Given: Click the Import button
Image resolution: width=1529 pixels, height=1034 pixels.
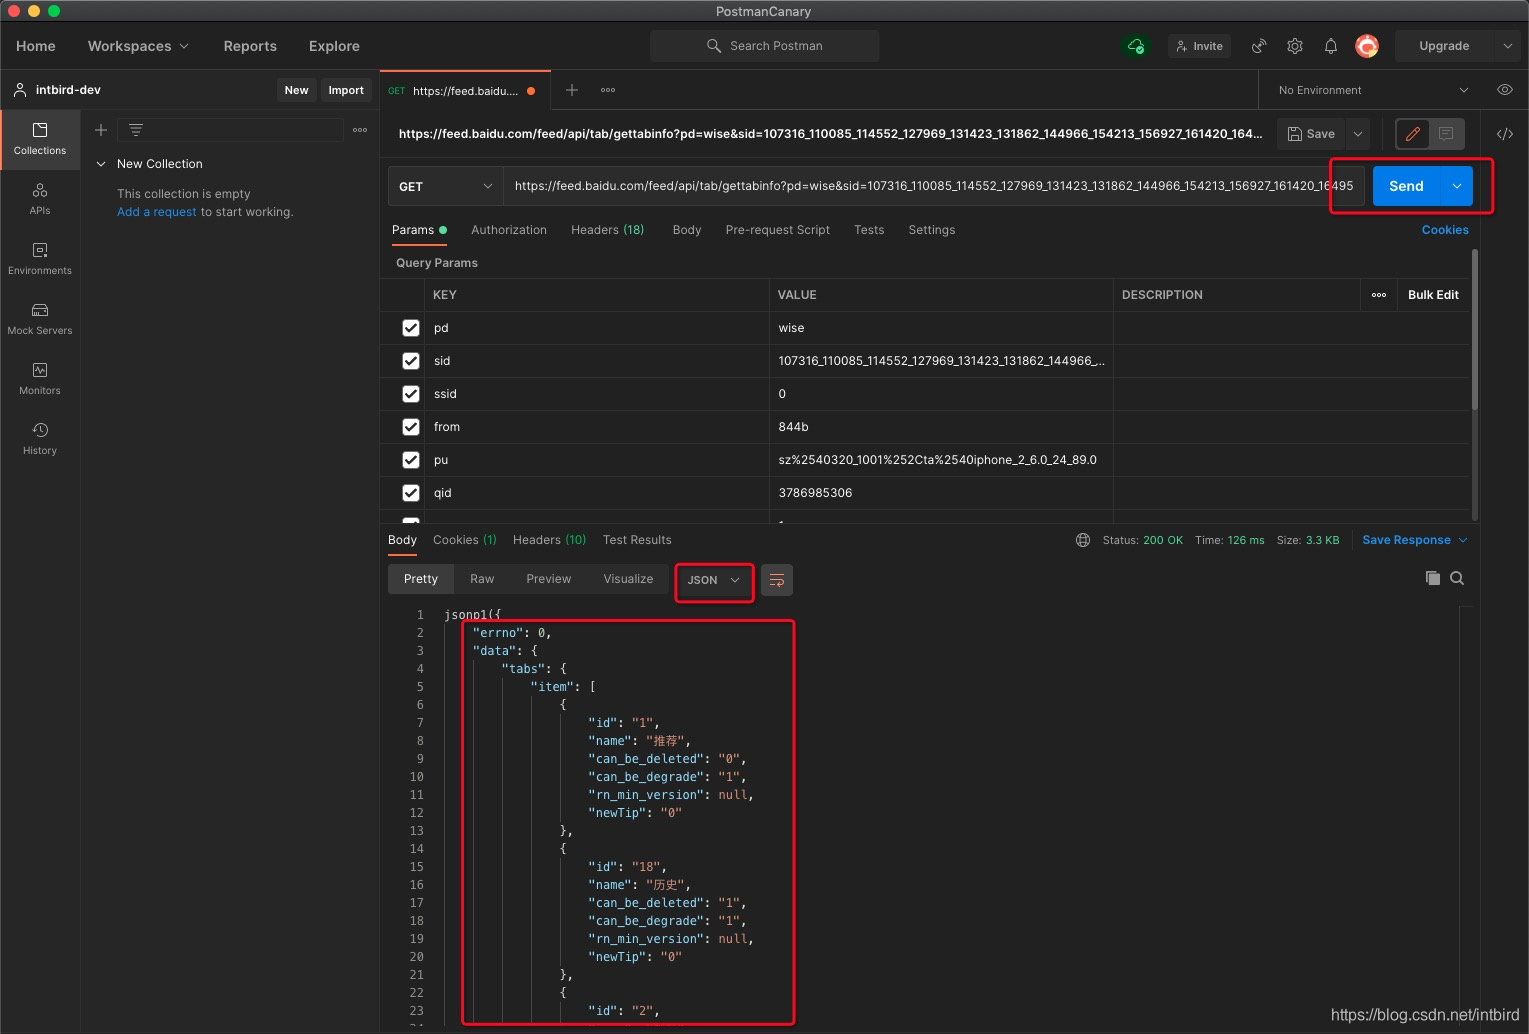Looking at the screenshot, I should [x=346, y=90].
